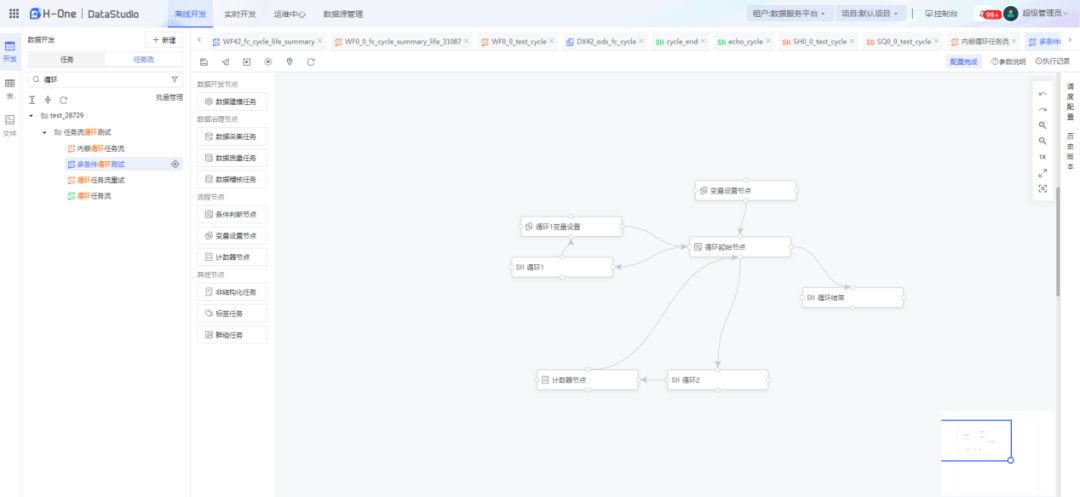This screenshot has width=1080, height=497.
Task: Click the filter funnel icon in search box
Action: (x=175, y=79)
